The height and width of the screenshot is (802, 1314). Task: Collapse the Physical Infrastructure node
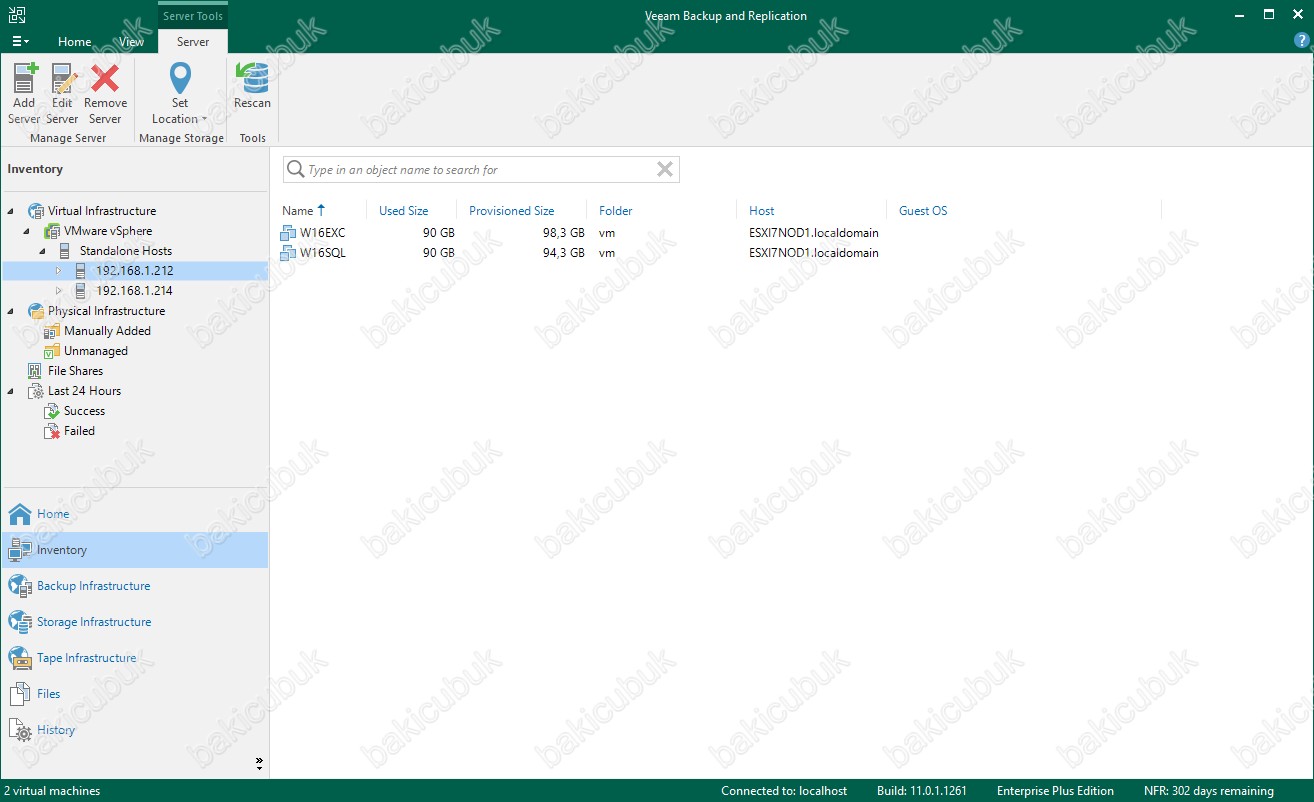pos(11,311)
